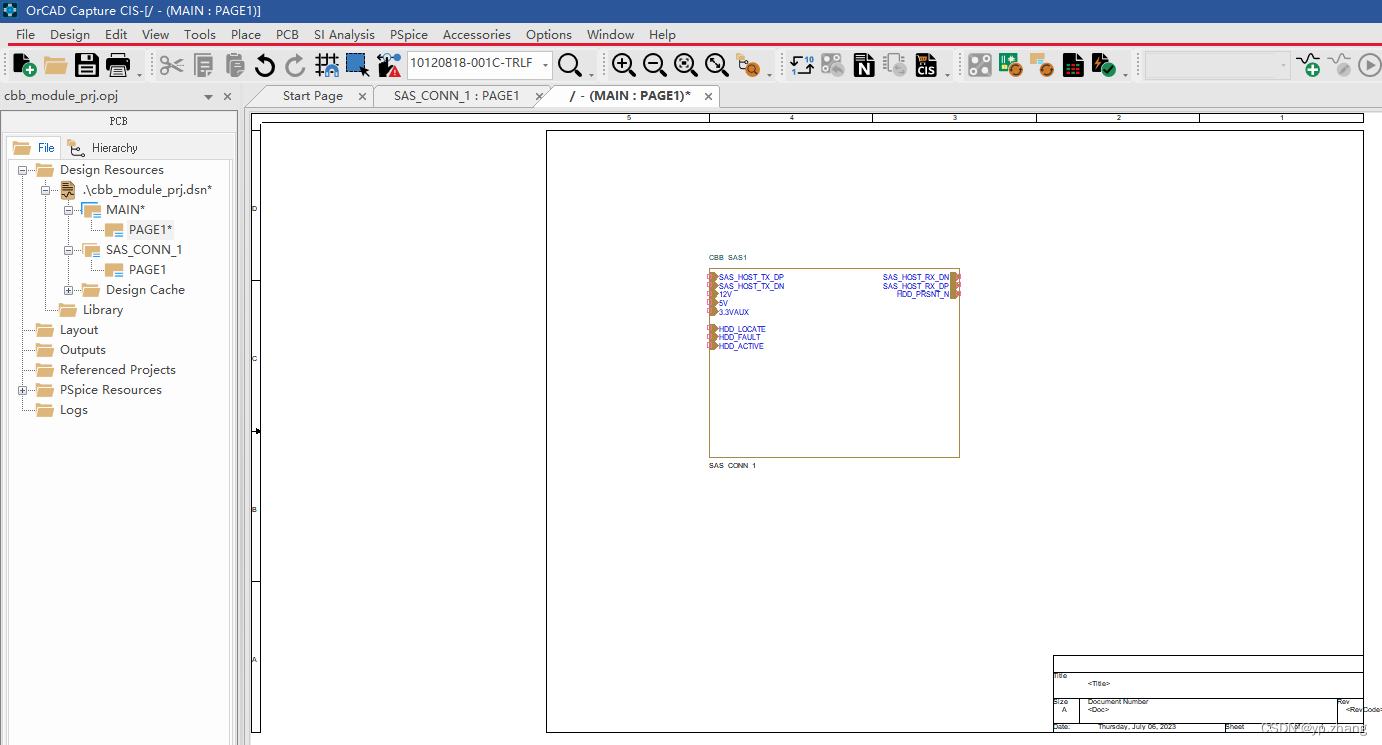This screenshot has width=1382, height=745.
Task: Toggle the Snap to grid icon
Action: [327, 66]
